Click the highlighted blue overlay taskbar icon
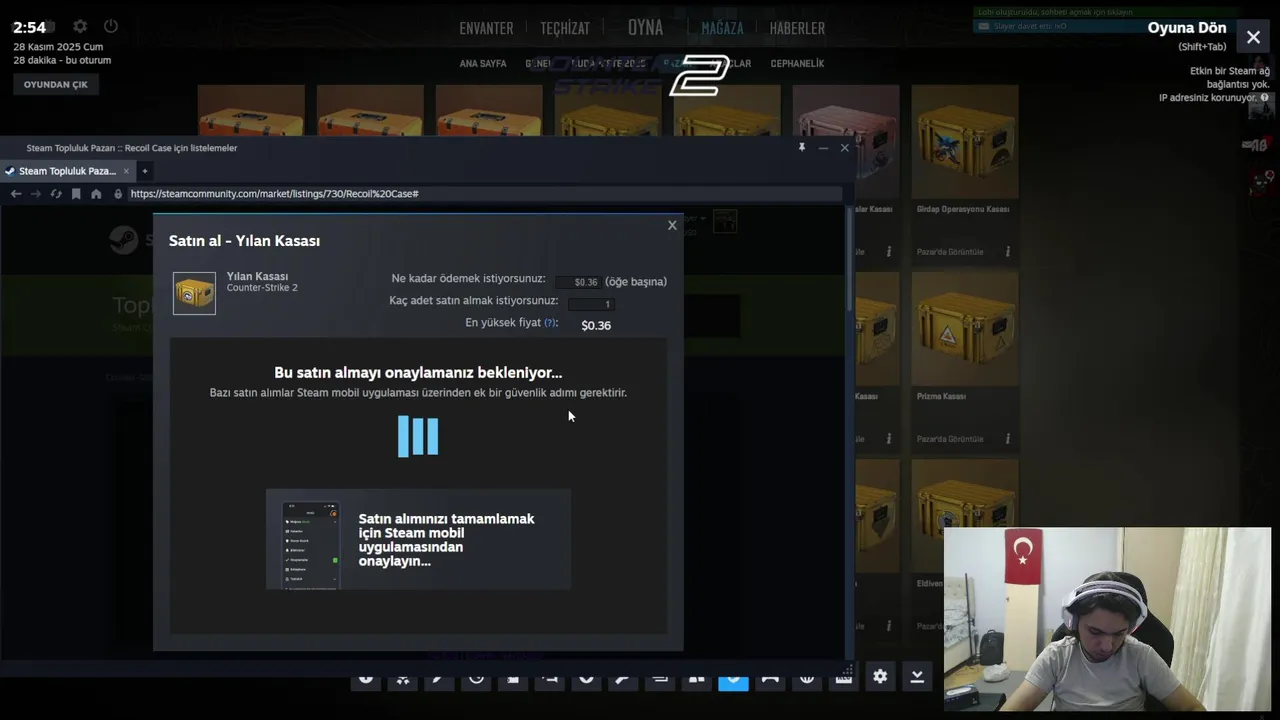Viewport: 1280px width, 720px height. 733,677
